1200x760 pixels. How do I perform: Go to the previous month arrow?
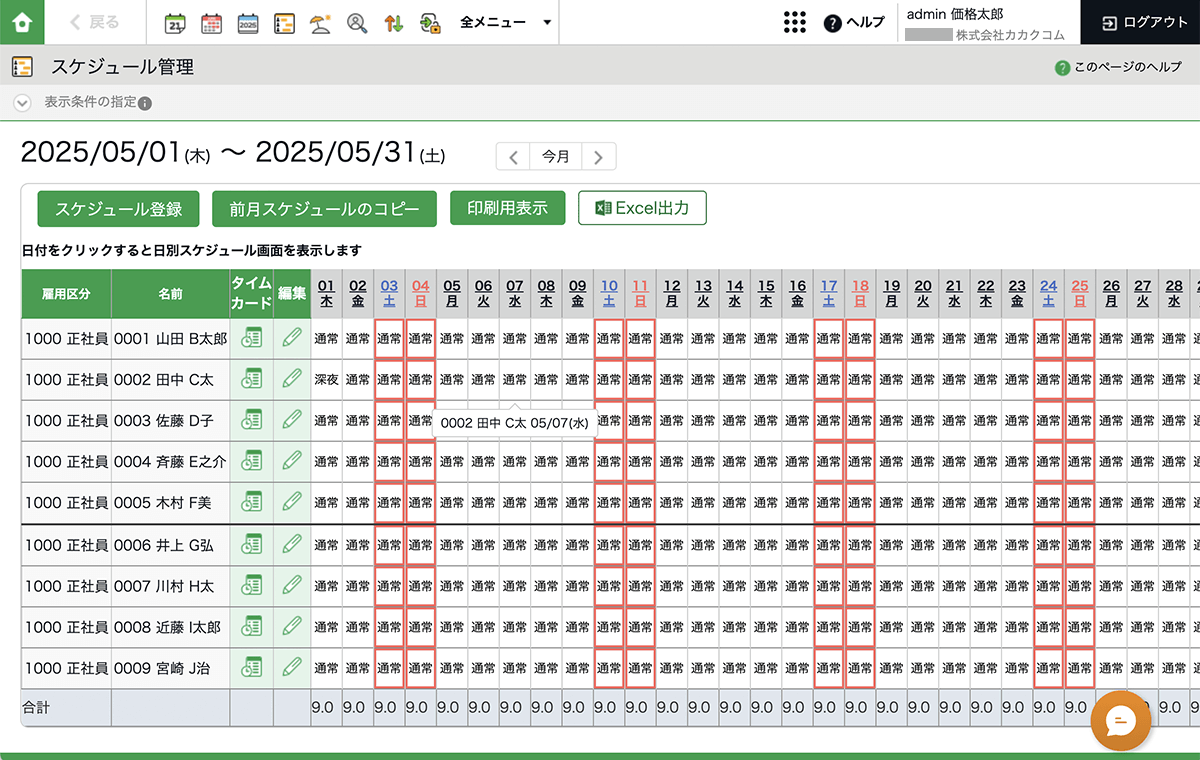[x=513, y=157]
